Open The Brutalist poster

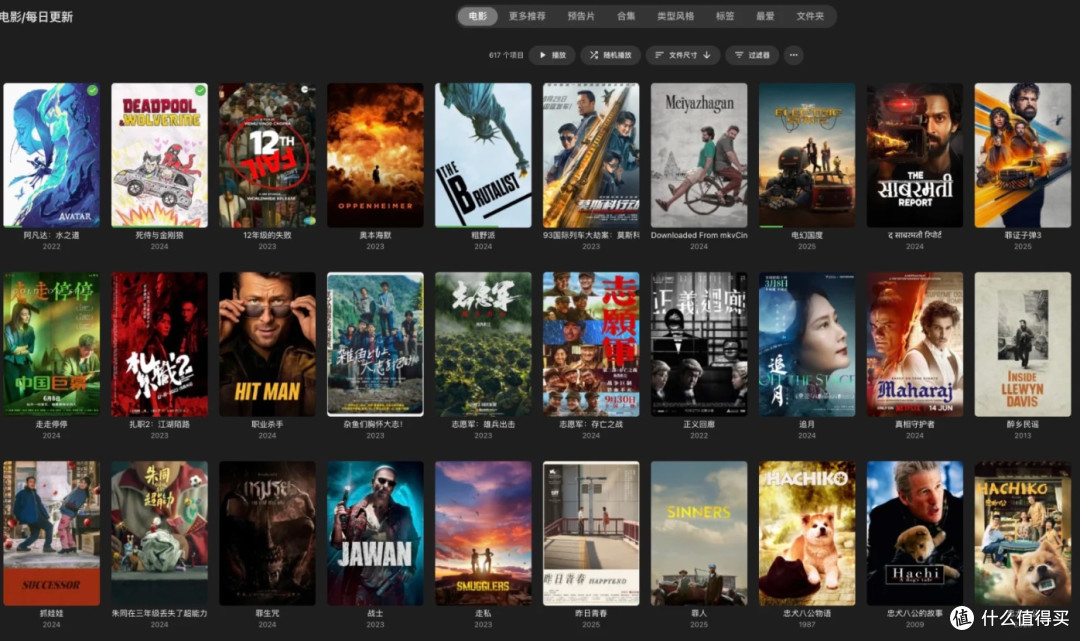(484, 155)
